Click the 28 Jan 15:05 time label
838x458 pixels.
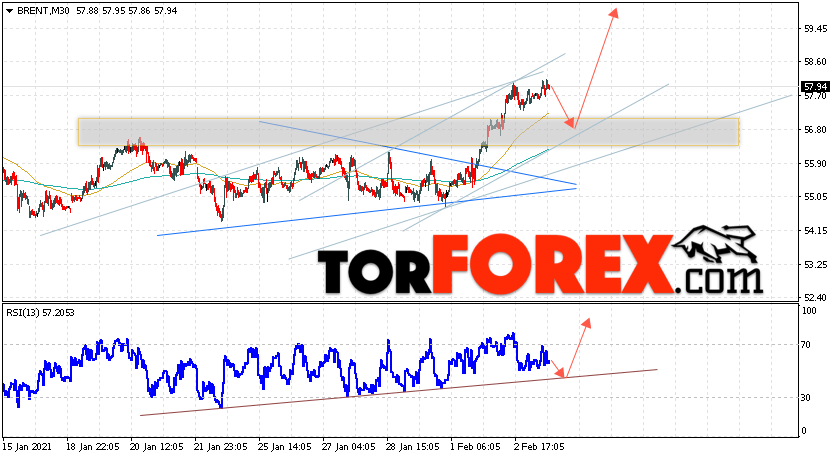413,446
